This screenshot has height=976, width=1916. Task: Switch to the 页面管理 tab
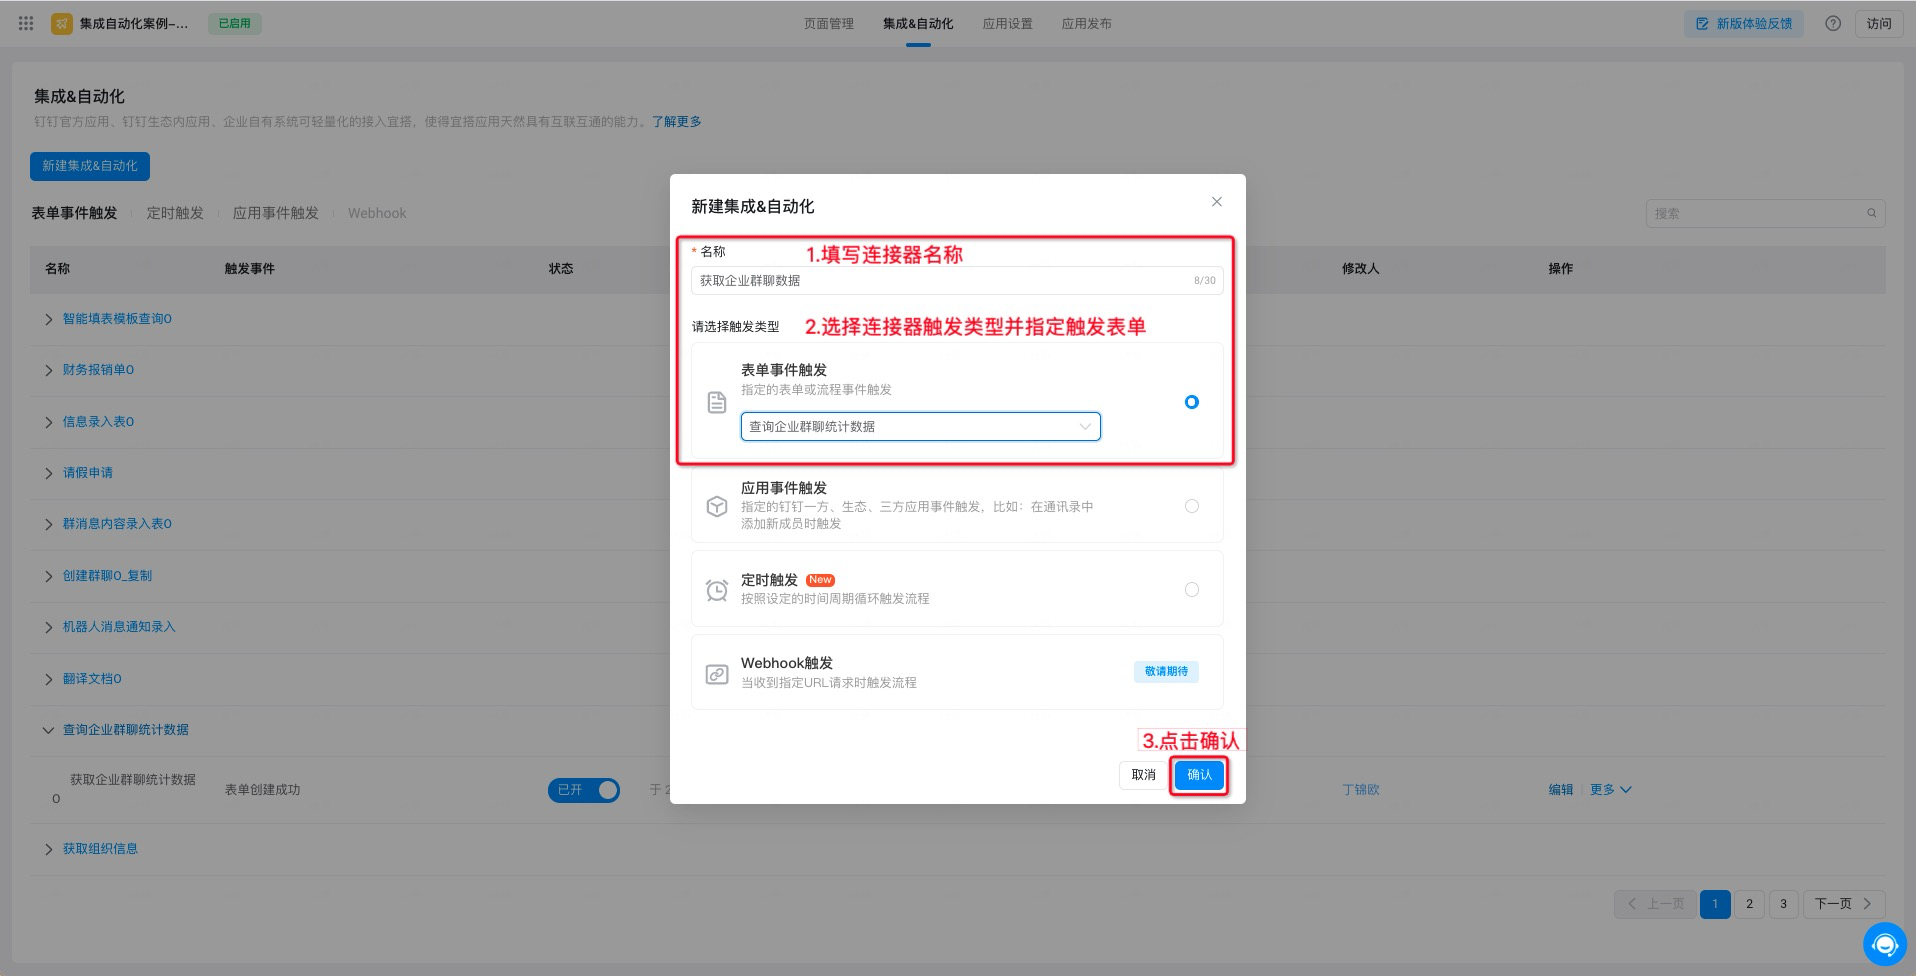[828, 23]
